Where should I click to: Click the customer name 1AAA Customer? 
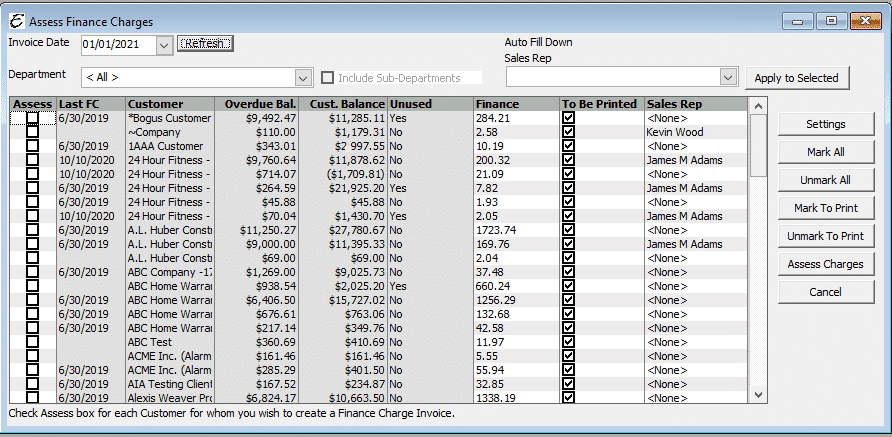[x=165, y=146]
